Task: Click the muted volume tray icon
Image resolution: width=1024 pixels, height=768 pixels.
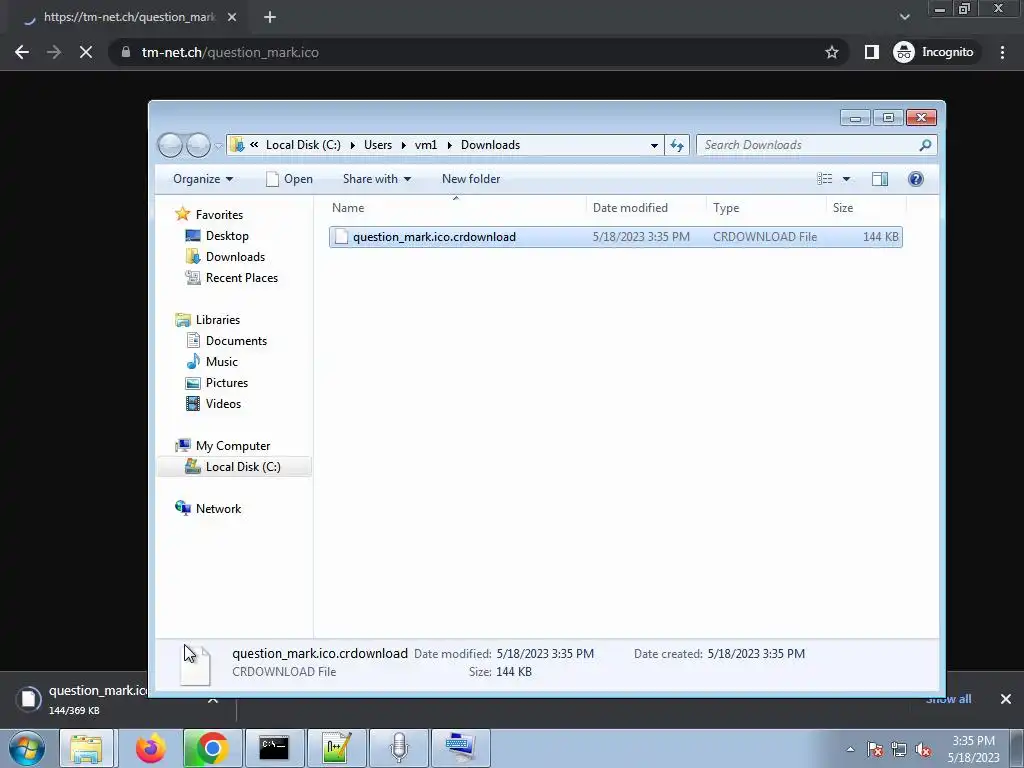Action: (923, 750)
